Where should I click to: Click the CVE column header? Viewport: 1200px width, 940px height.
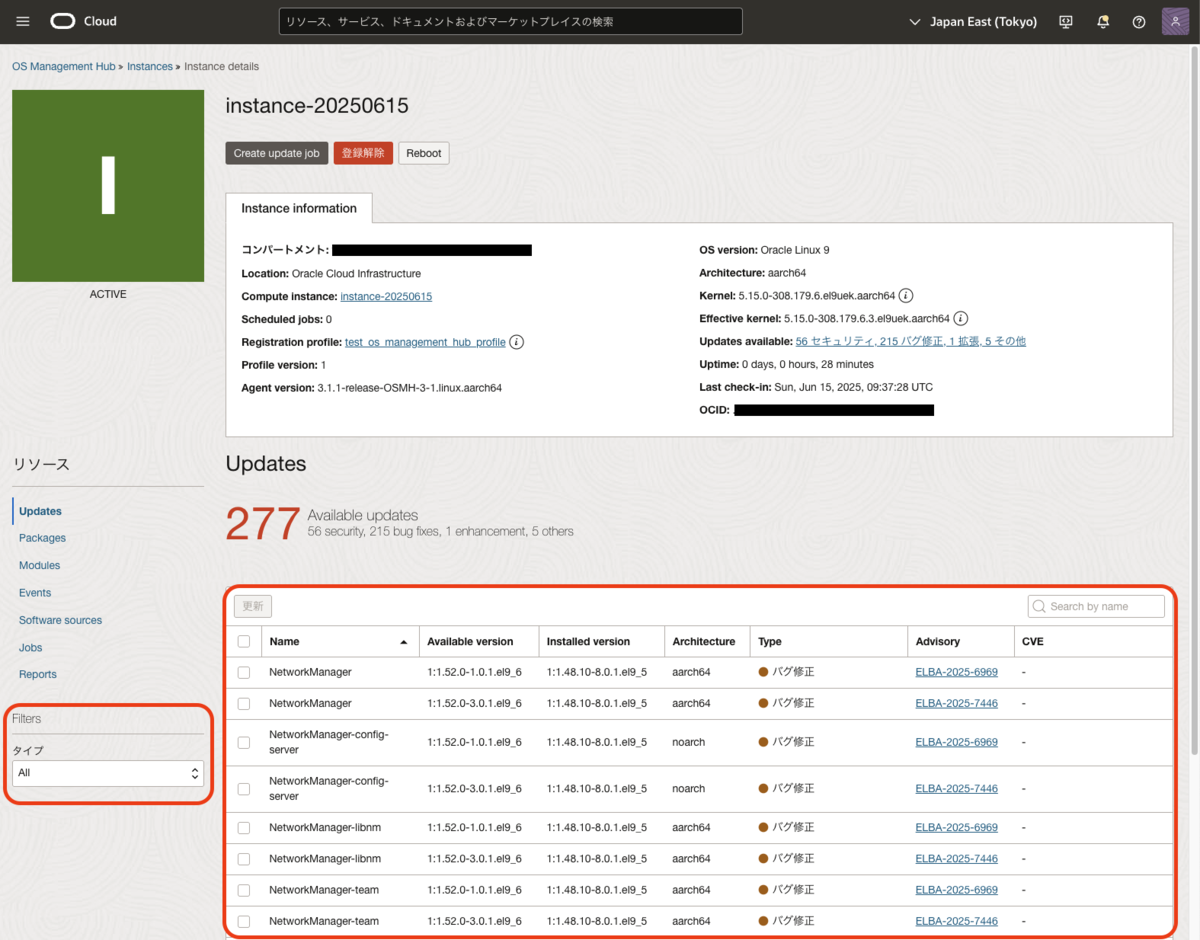pos(1033,642)
